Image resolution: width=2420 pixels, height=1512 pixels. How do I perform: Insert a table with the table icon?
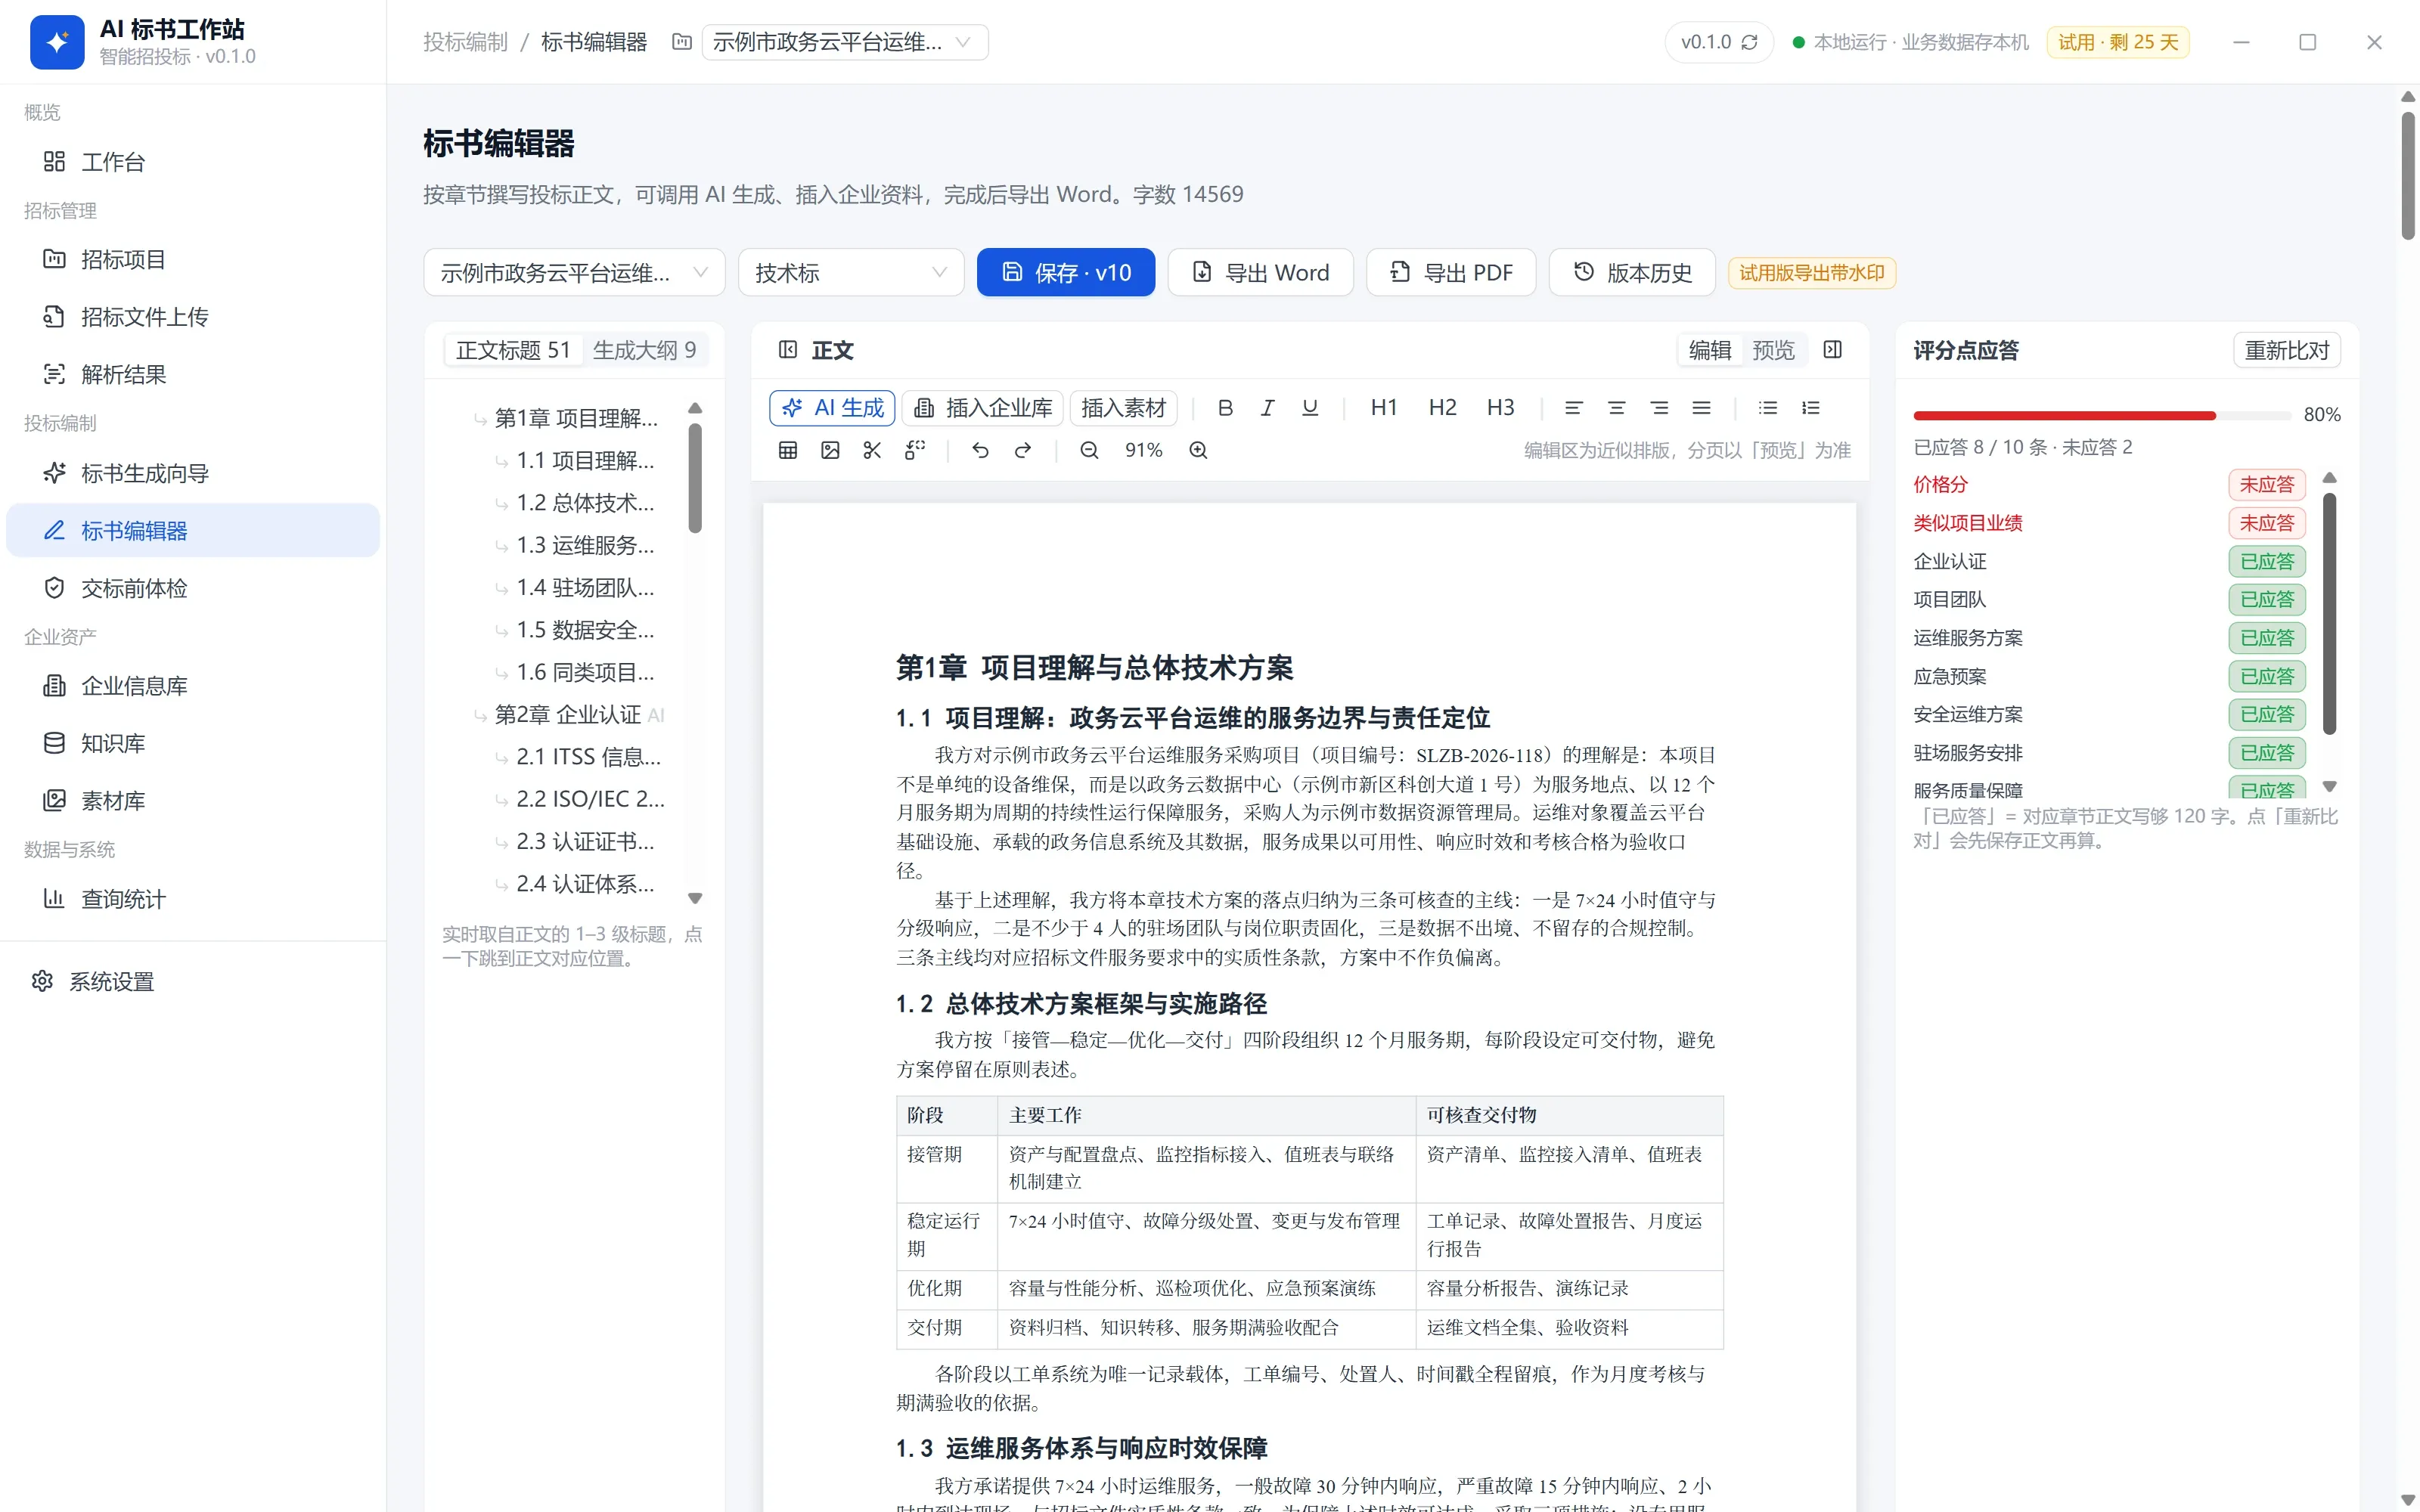788,450
